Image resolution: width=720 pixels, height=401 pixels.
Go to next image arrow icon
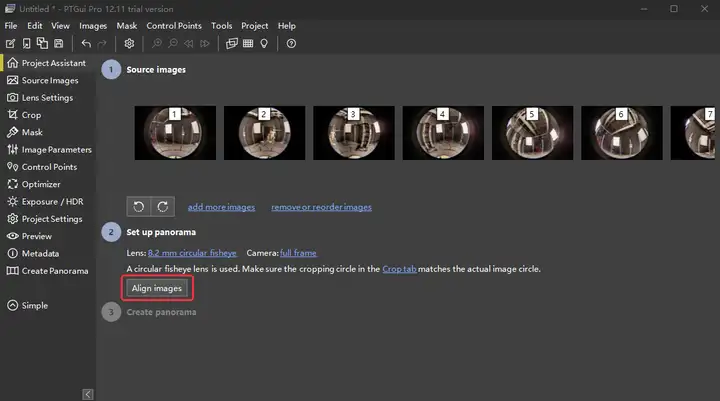point(205,44)
